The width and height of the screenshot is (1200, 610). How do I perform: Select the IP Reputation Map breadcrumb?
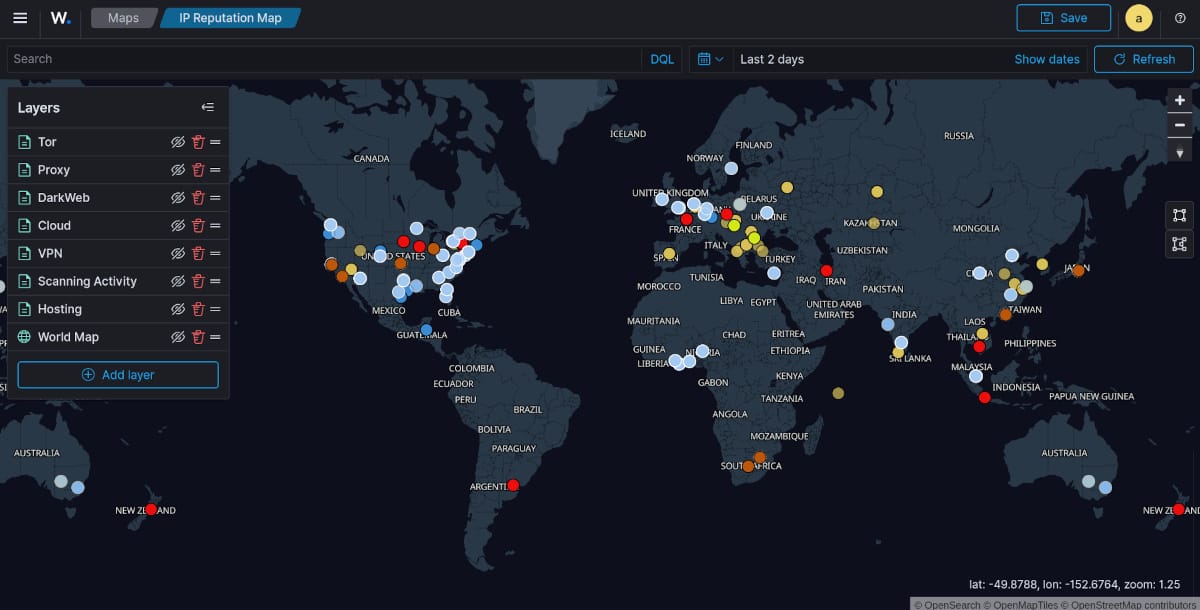point(230,18)
